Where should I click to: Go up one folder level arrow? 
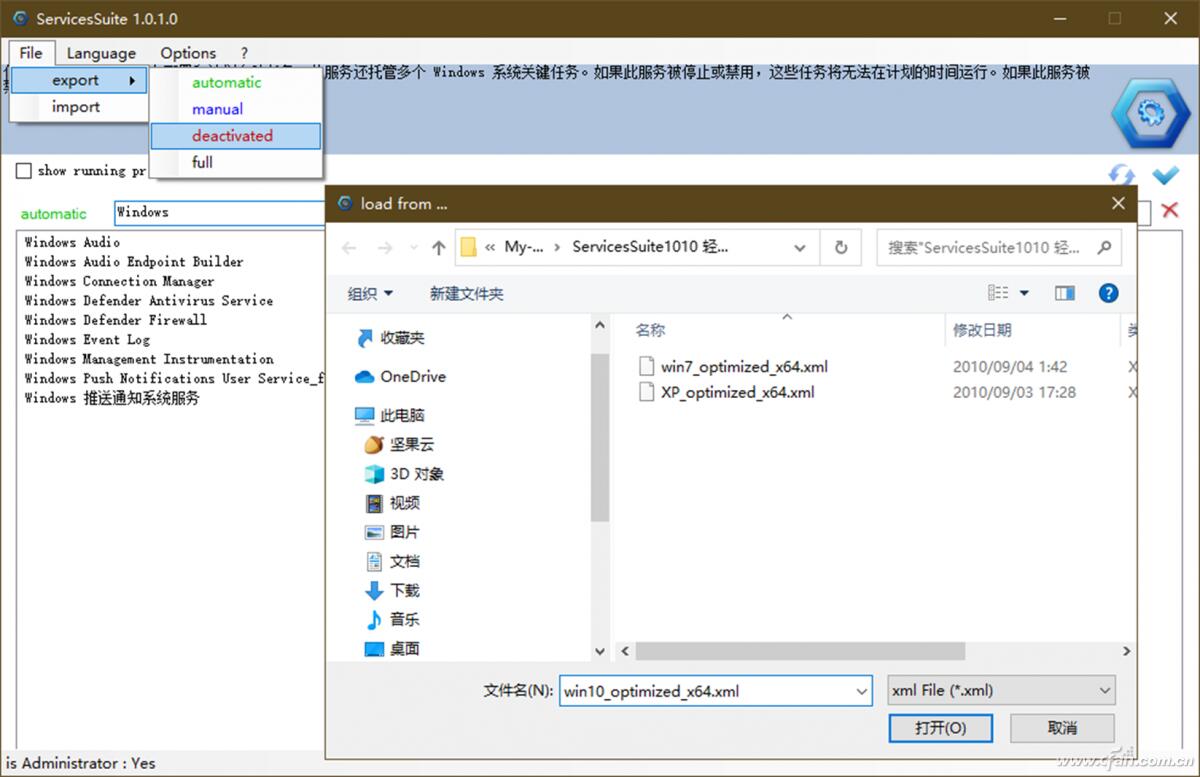(438, 248)
